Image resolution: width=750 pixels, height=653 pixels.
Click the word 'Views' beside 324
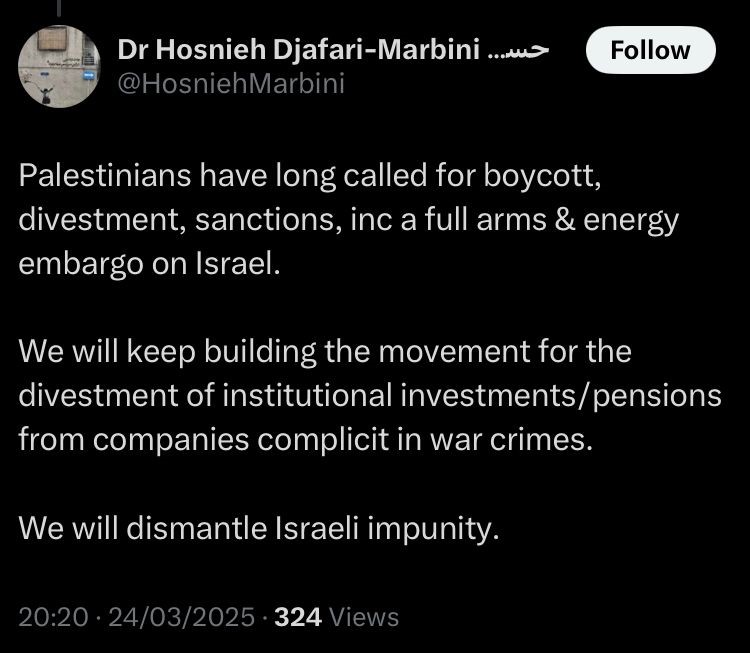(366, 617)
